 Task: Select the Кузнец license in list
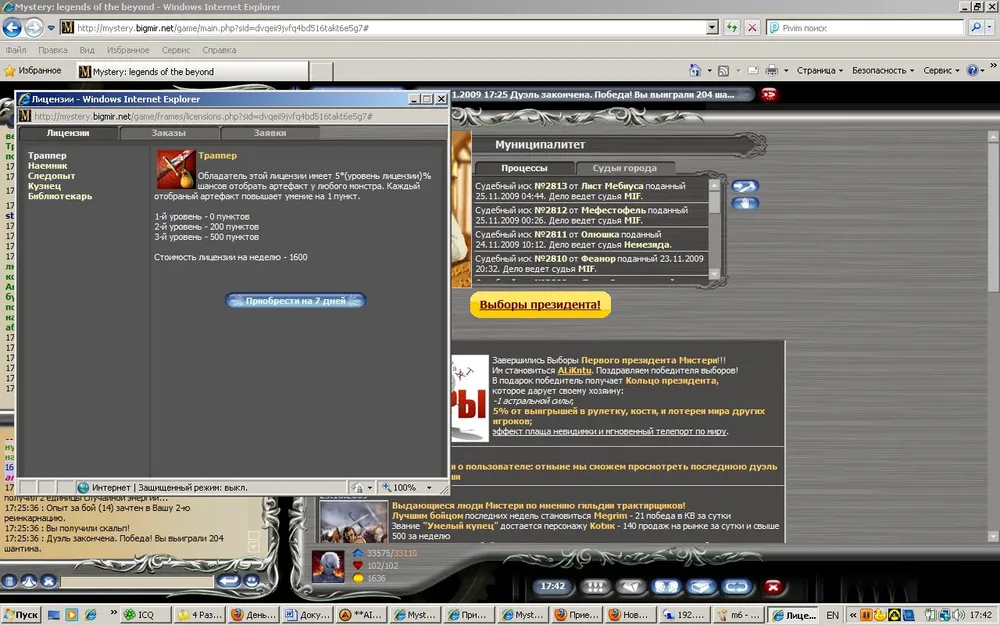(45, 186)
